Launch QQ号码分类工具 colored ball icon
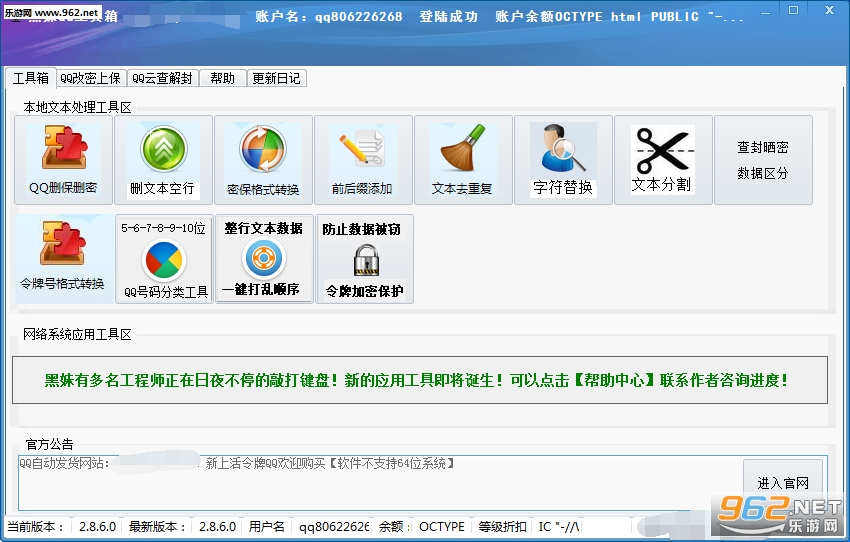The image size is (850, 542). [164, 260]
